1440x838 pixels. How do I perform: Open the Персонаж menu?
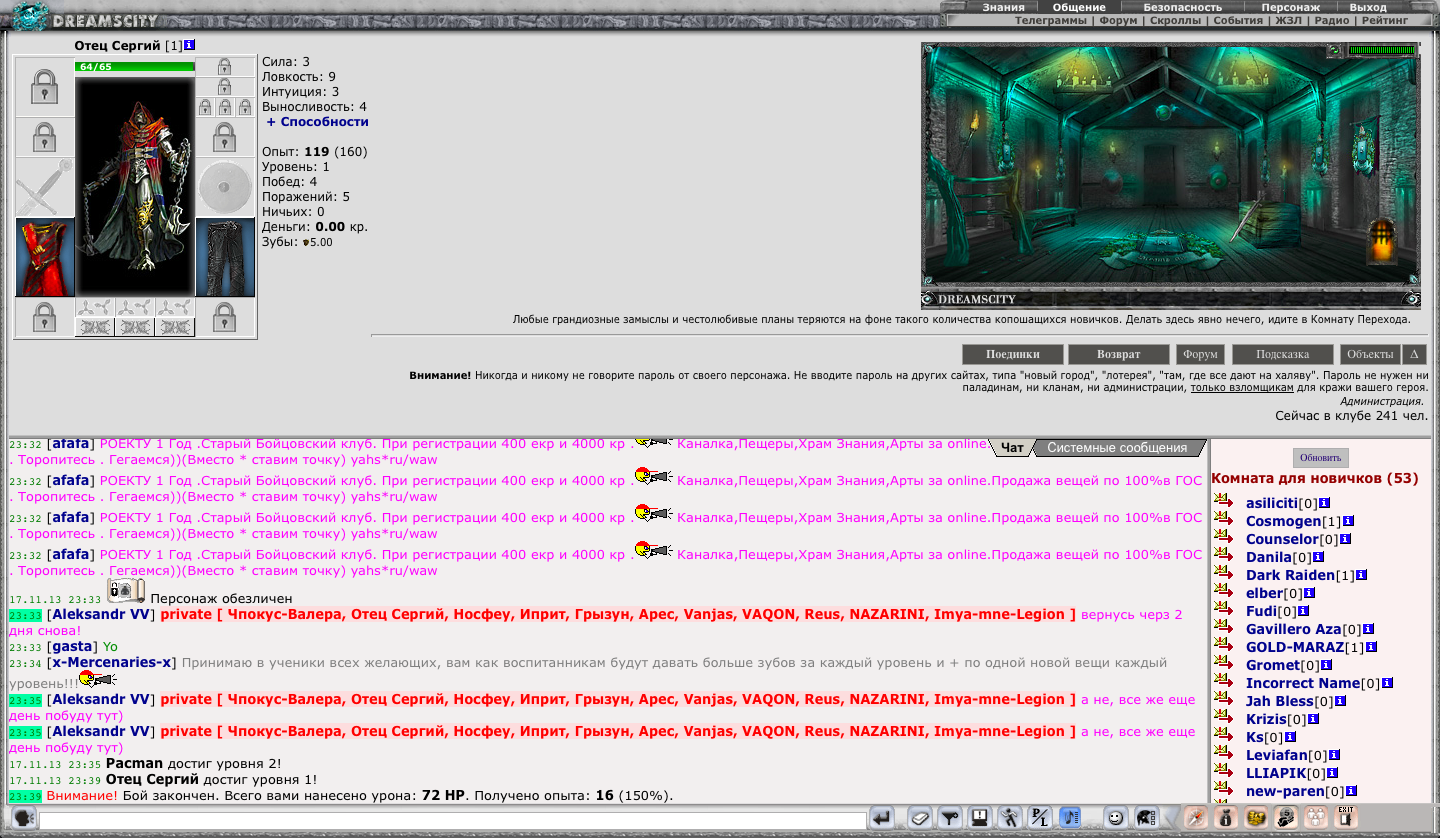(1290, 7)
